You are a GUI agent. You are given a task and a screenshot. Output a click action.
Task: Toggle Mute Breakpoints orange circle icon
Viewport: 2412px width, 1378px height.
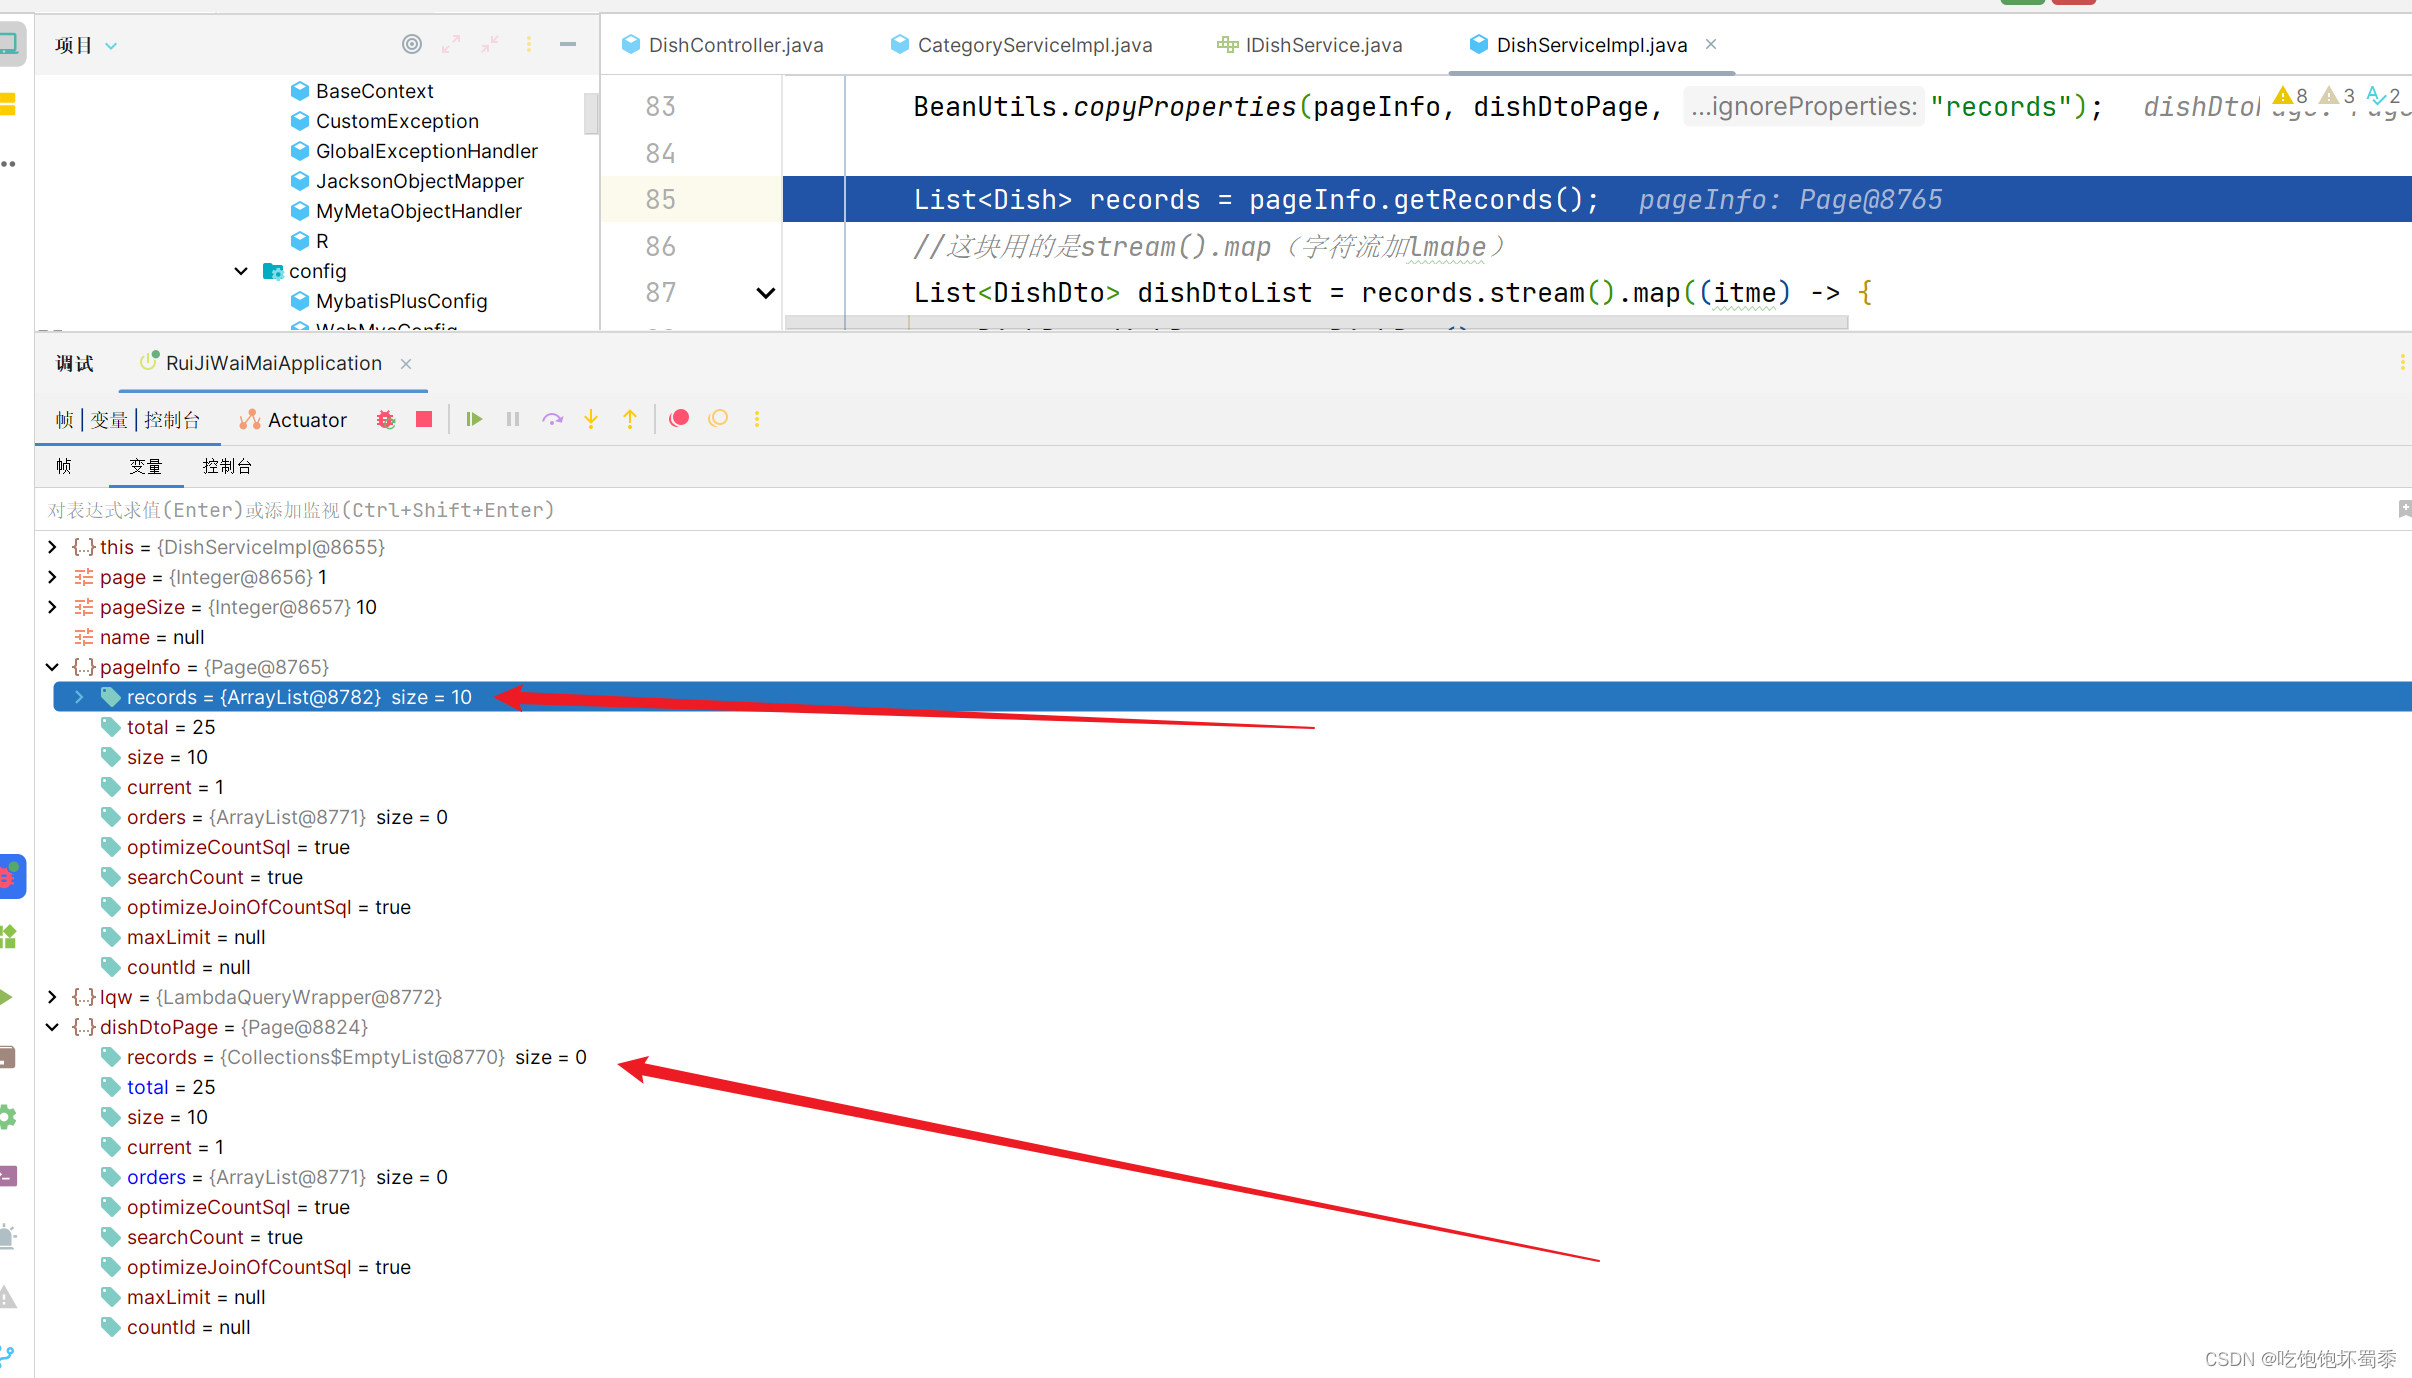point(718,418)
